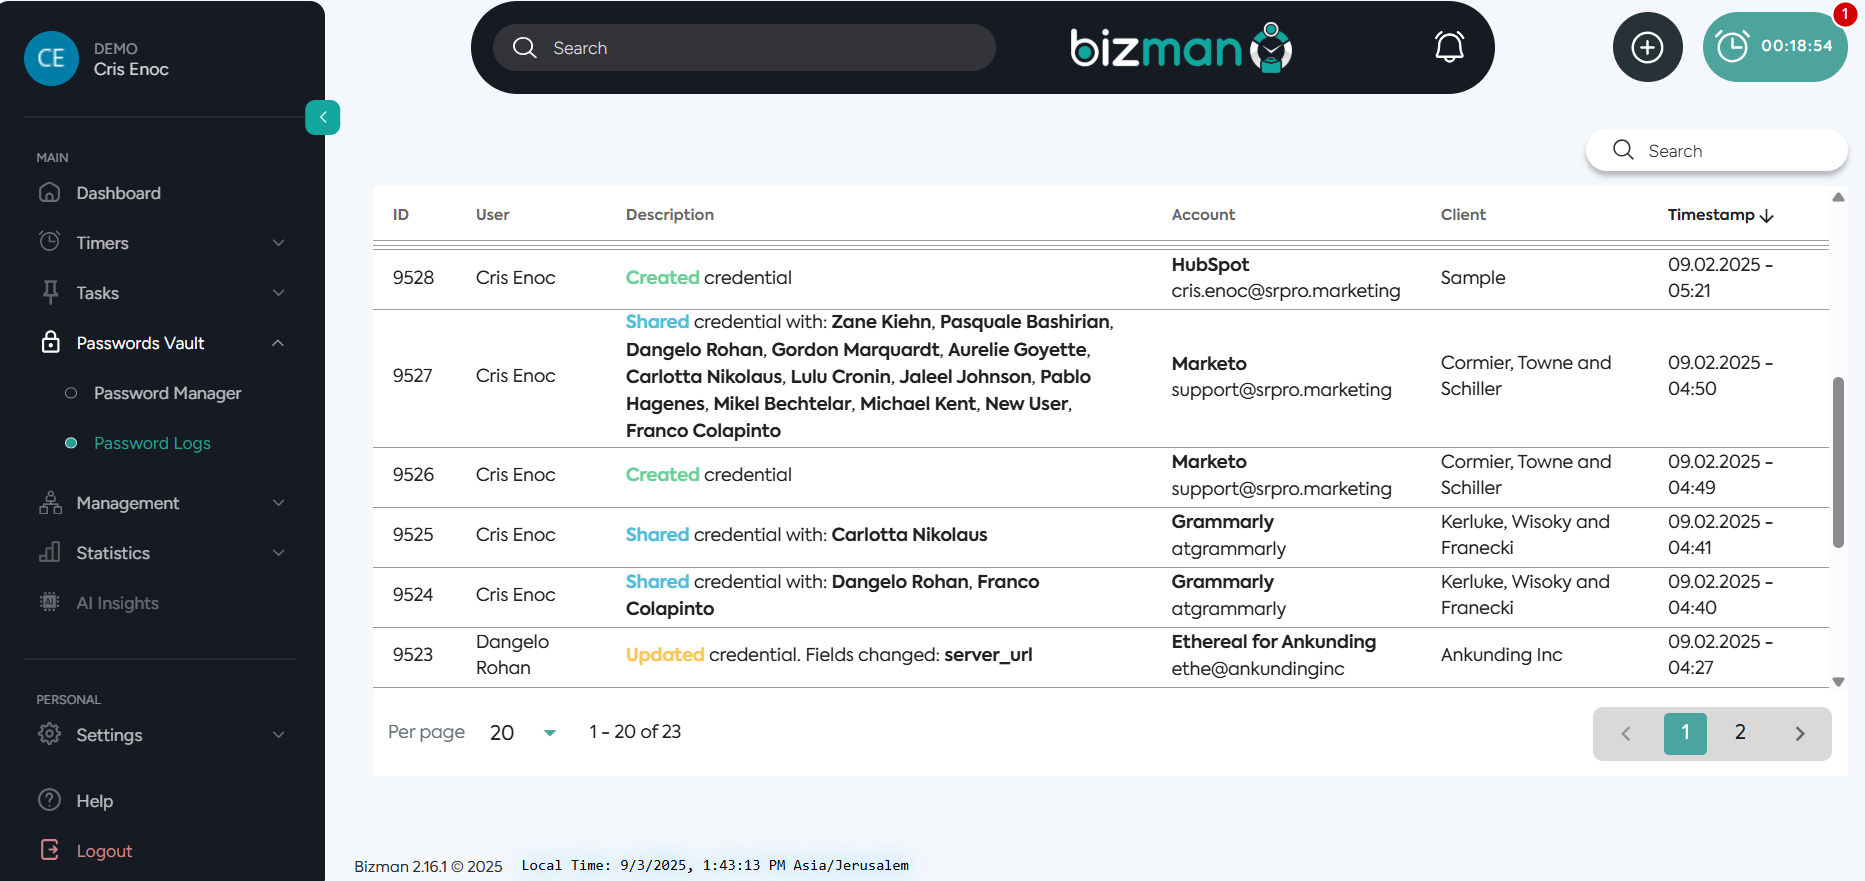Open the Per page dropdown

coord(522,733)
